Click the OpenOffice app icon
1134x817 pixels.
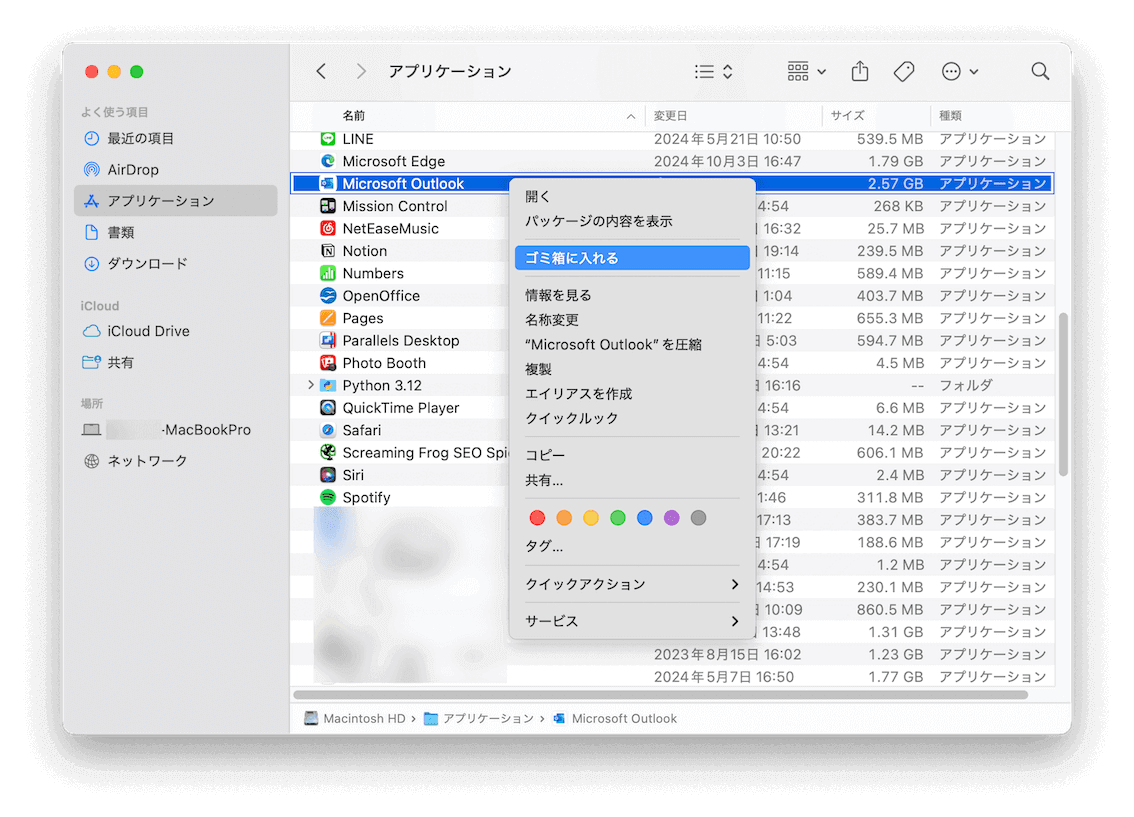[328, 295]
